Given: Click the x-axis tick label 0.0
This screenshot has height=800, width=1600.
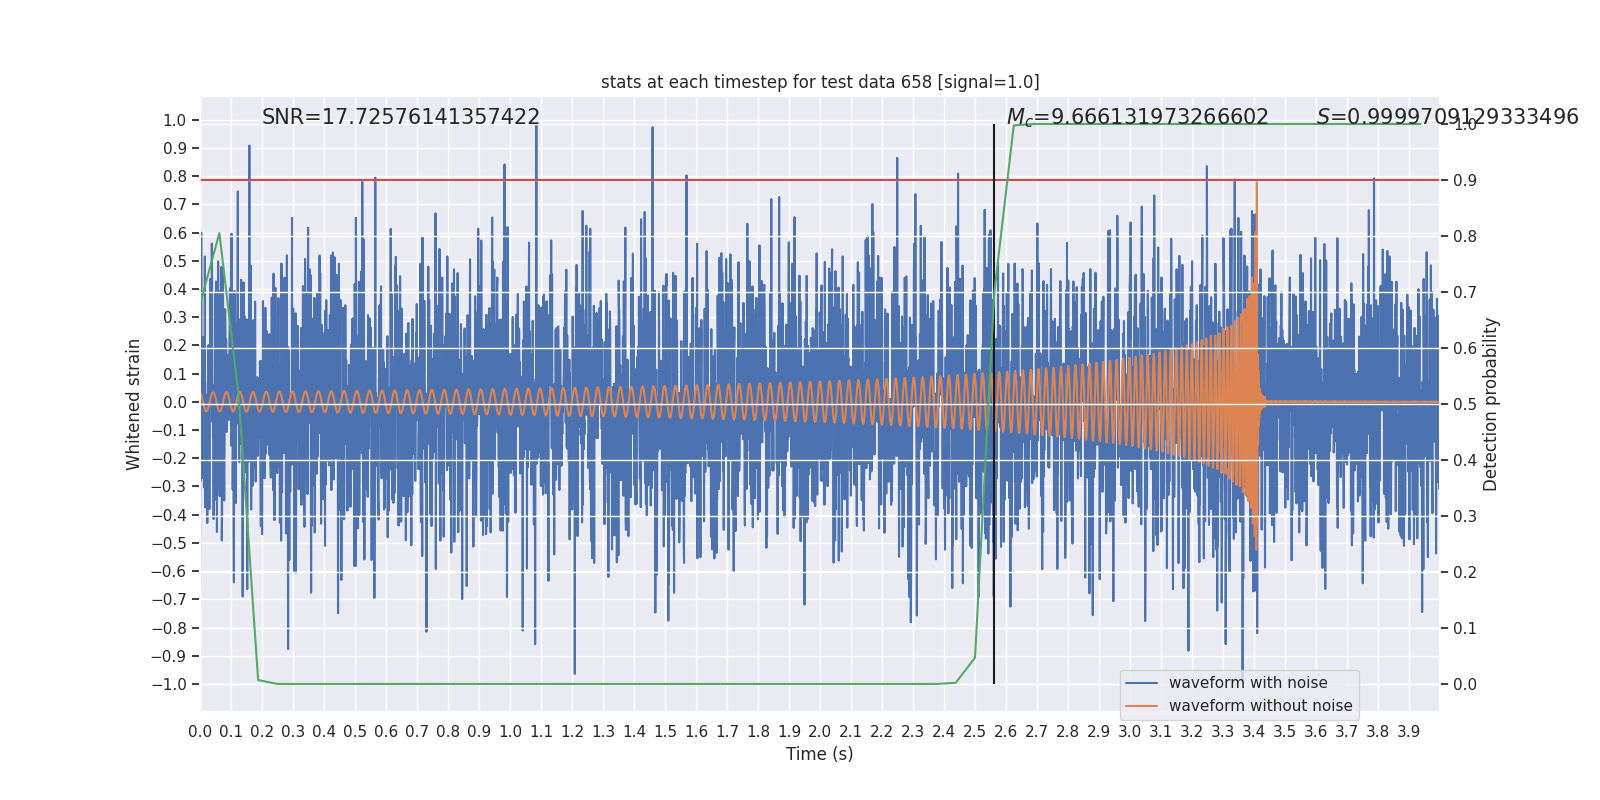Looking at the screenshot, I should point(200,732).
